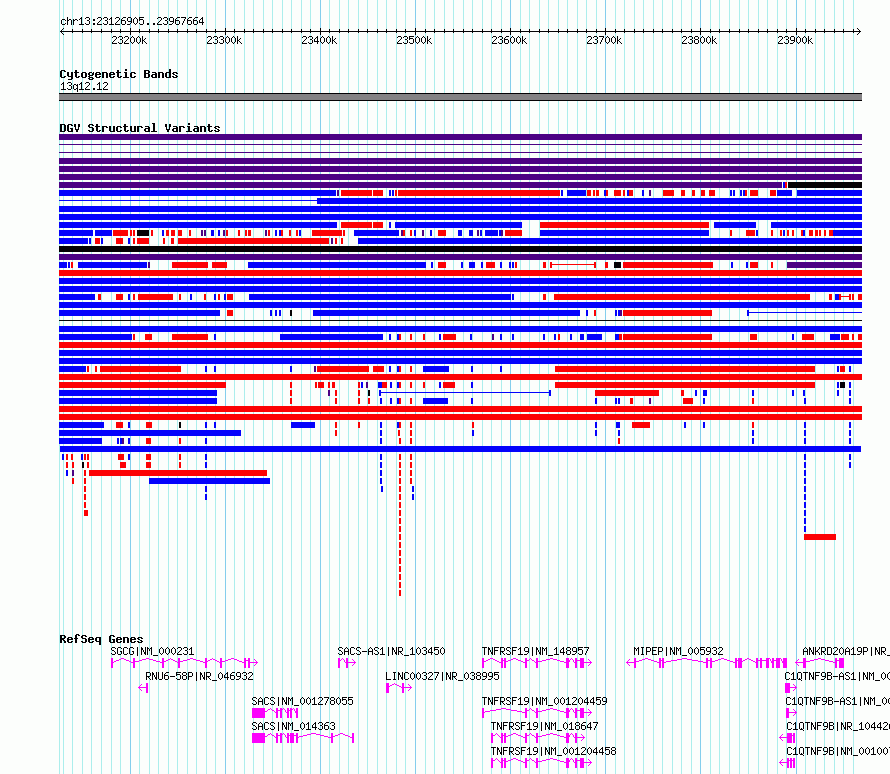The image size is (890, 774).
Task: Click the ANKRD20A19P gene label
Action: click(x=846, y=651)
